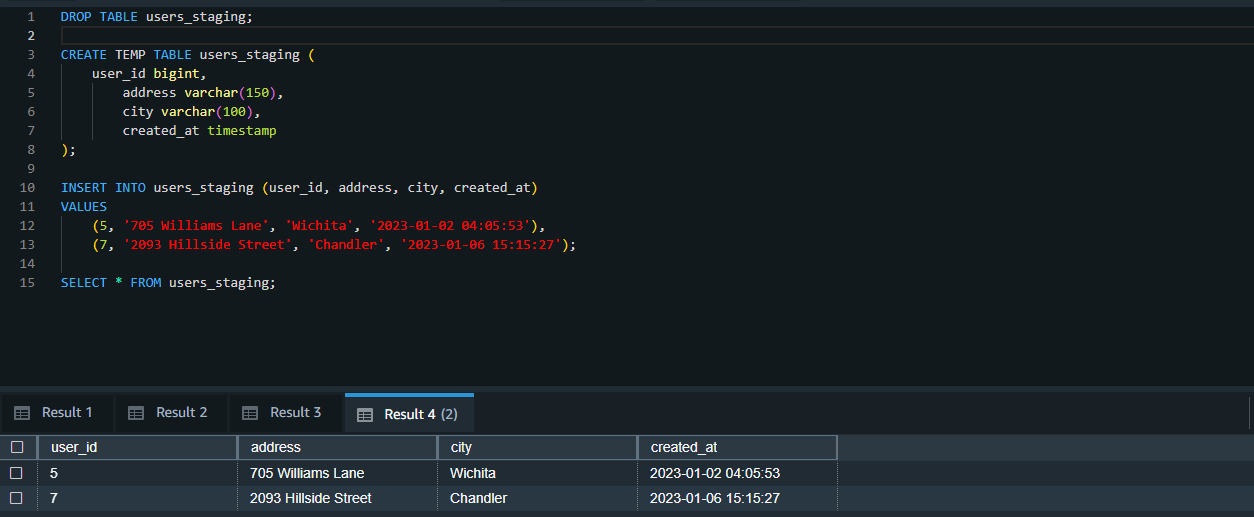
Task: Select the '2093 Hillside Street' cell
Action: [311, 498]
